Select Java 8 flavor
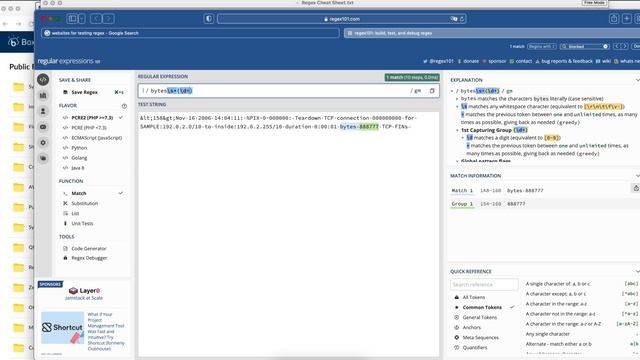The width and height of the screenshot is (640, 360). (x=78, y=168)
